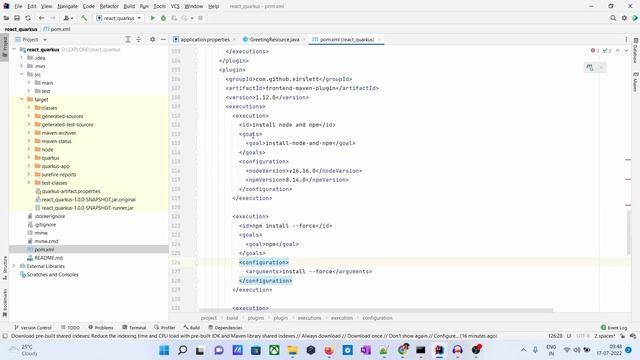Start debugging with the bug icon
This screenshot has width=640, height=360.
tap(163, 18)
